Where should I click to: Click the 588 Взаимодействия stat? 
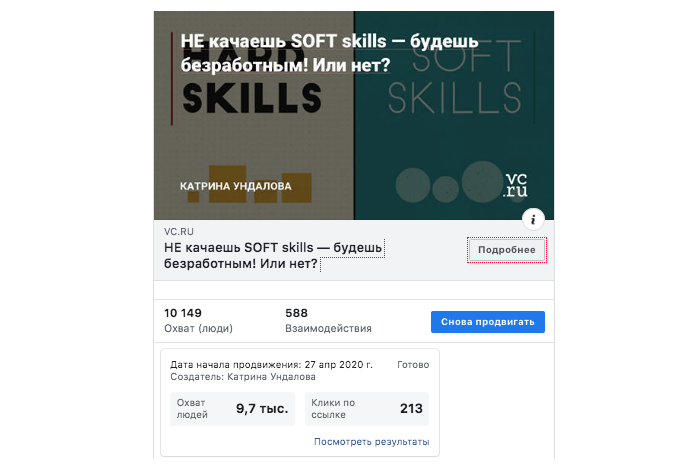328,321
